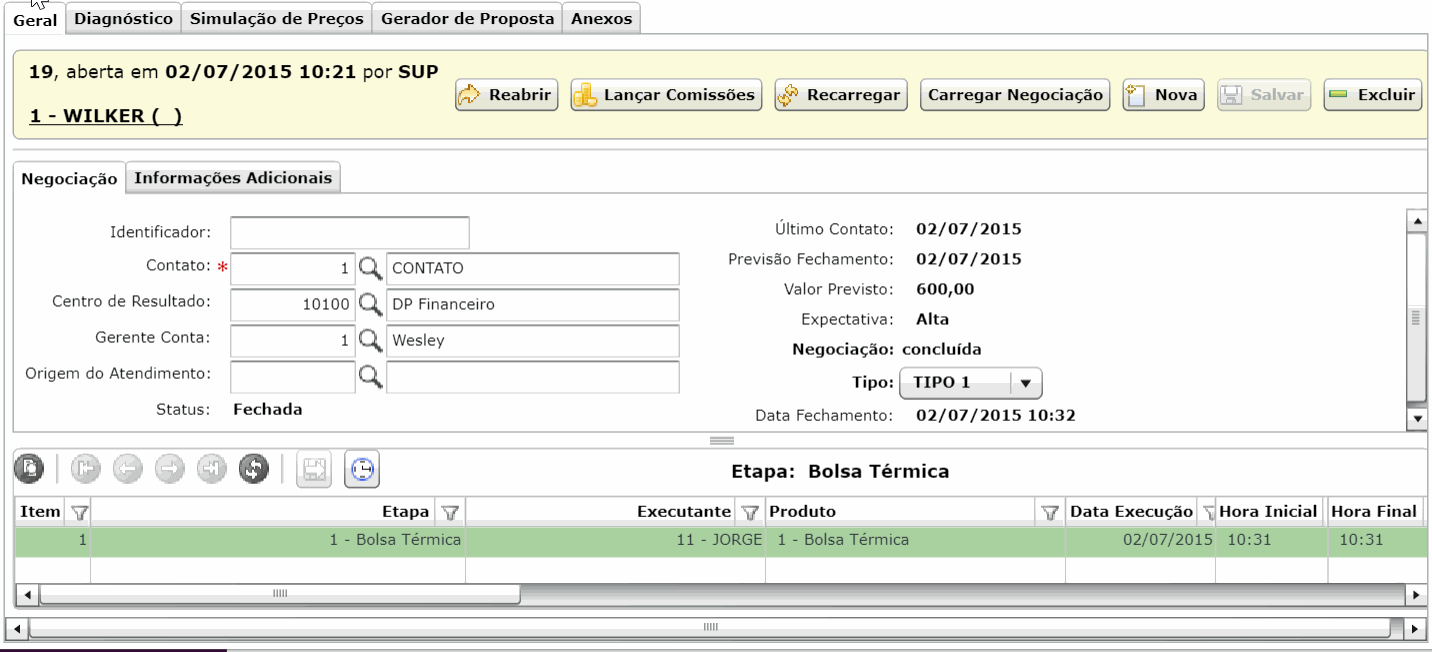Open the Gerente Conta search magnifier
Screen dimensions: 1432x652
tap(371, 340)
